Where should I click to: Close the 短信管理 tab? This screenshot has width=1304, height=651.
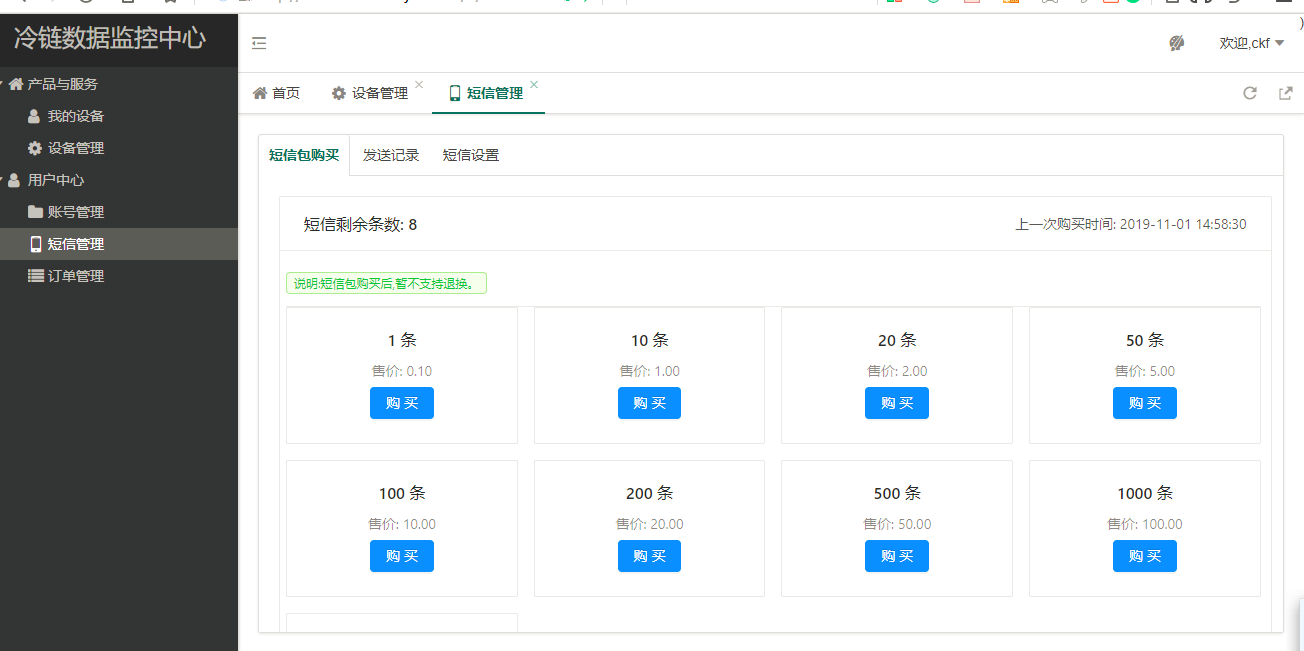click(534, 85)
